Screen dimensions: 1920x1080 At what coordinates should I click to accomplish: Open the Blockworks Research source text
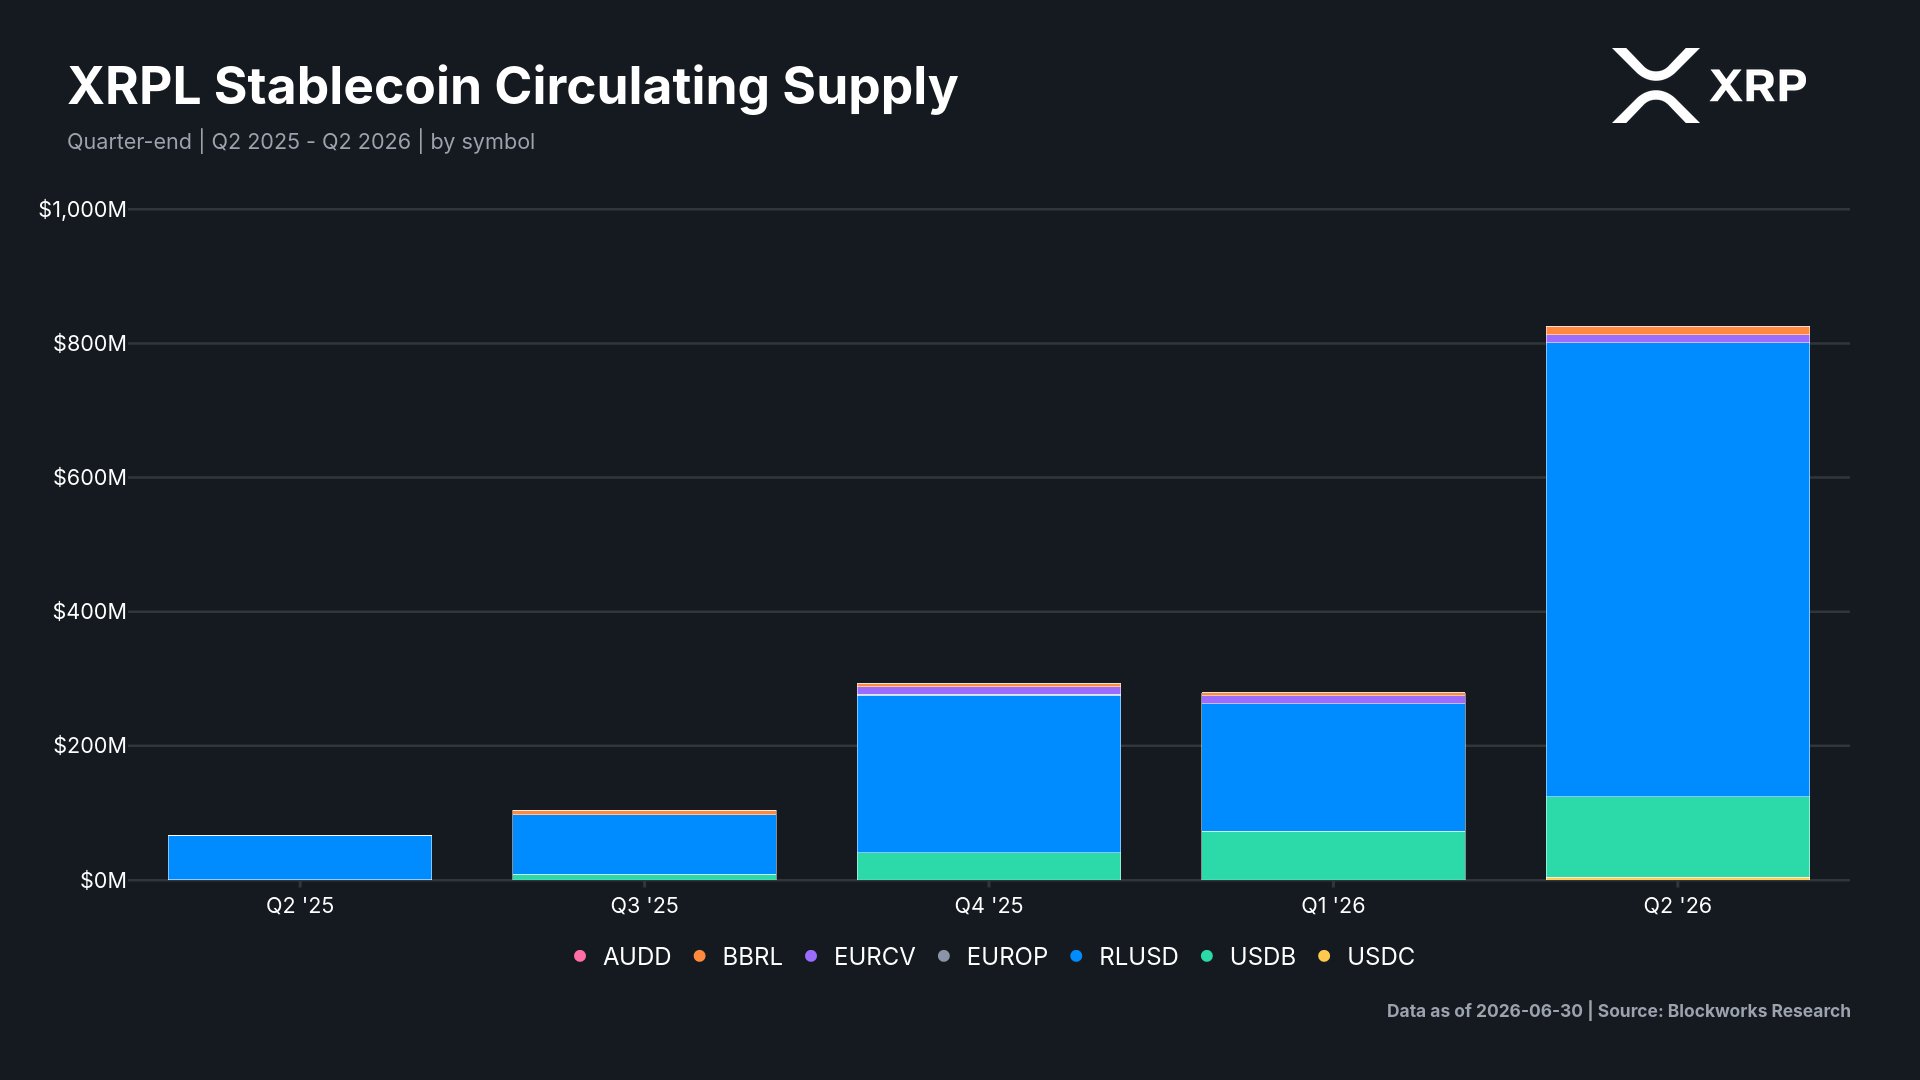(x=1724, y=1010)
